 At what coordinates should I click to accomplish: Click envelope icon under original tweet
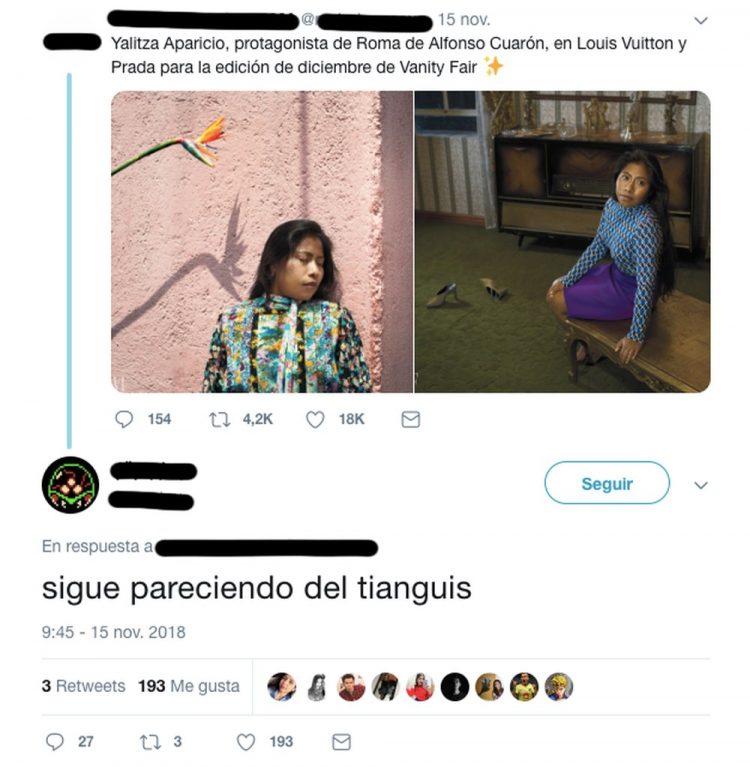[x=410, y=420]
